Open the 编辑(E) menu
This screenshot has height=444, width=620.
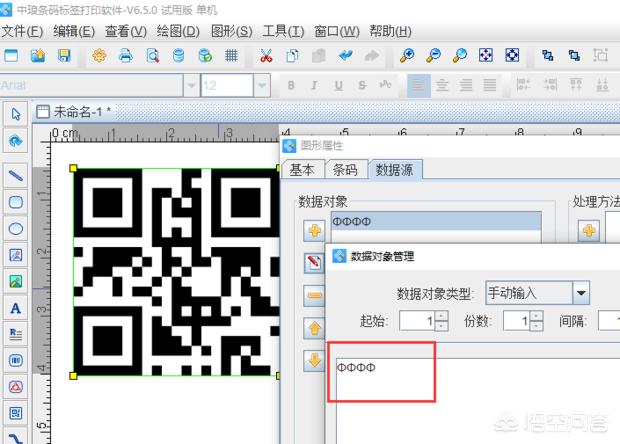(74, 31)
